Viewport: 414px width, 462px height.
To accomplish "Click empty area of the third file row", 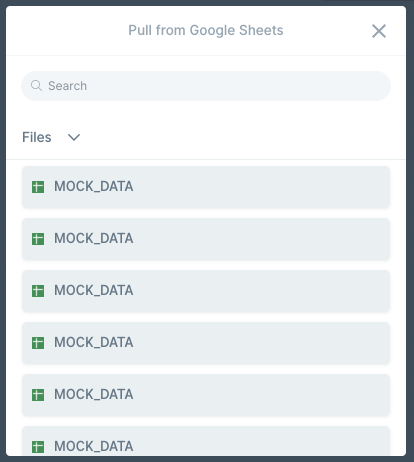I will [267, 291].
